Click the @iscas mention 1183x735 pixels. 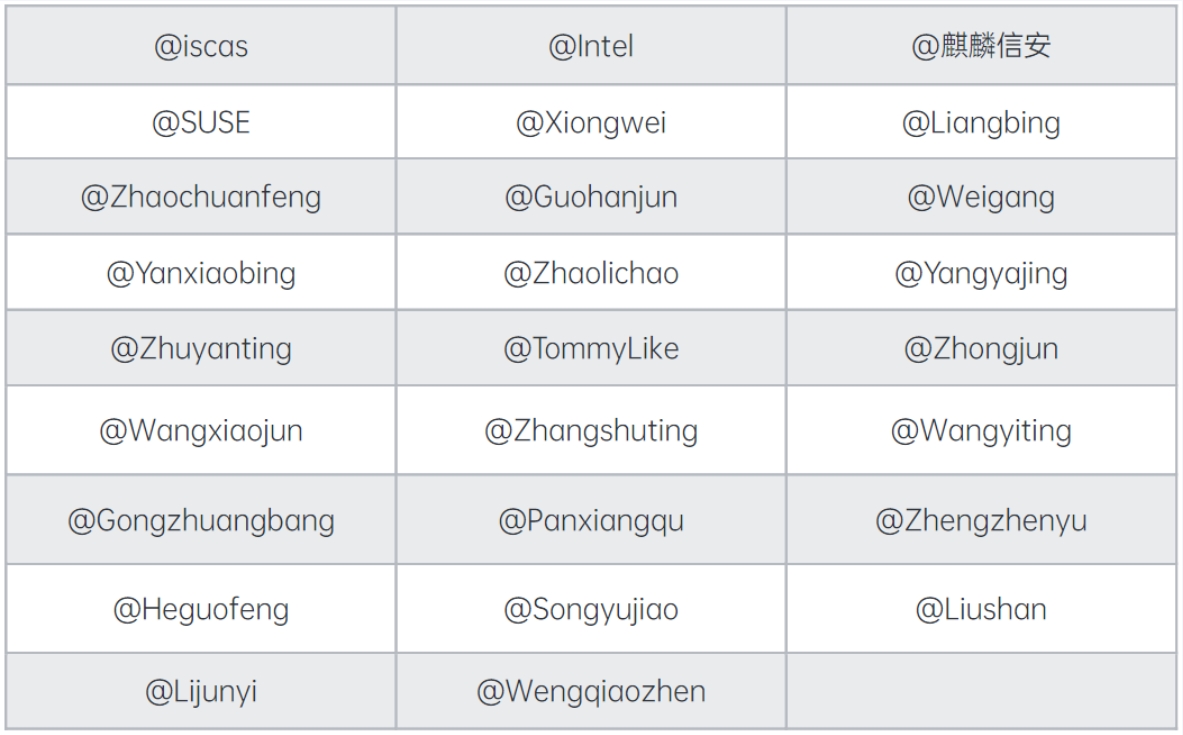point(201,47)
